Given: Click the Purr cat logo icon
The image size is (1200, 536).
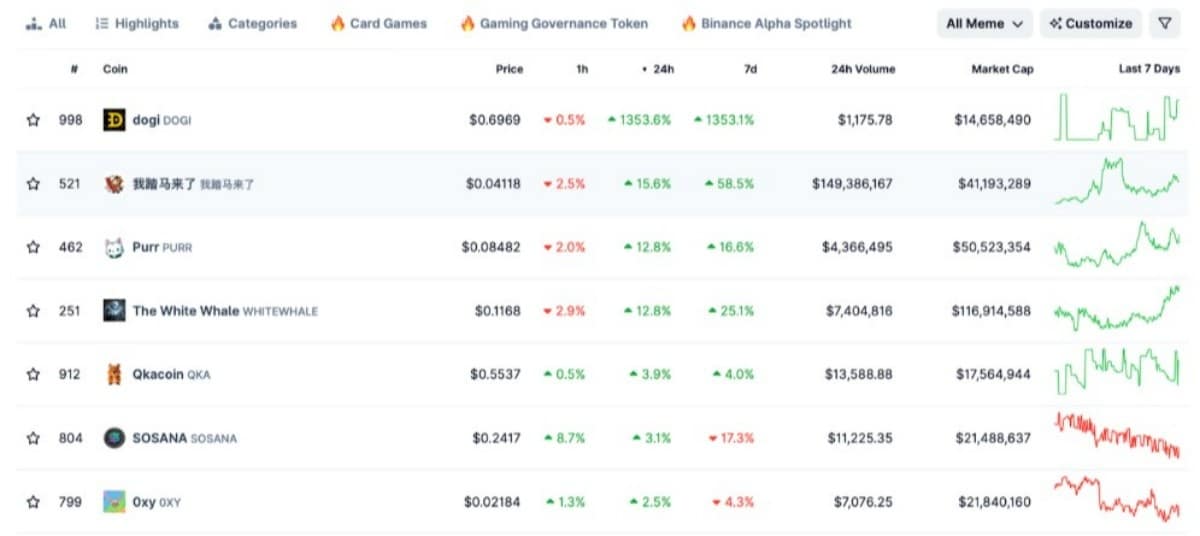Looking at the screenshot, I should pyautogui.click(x=115, y=247).
